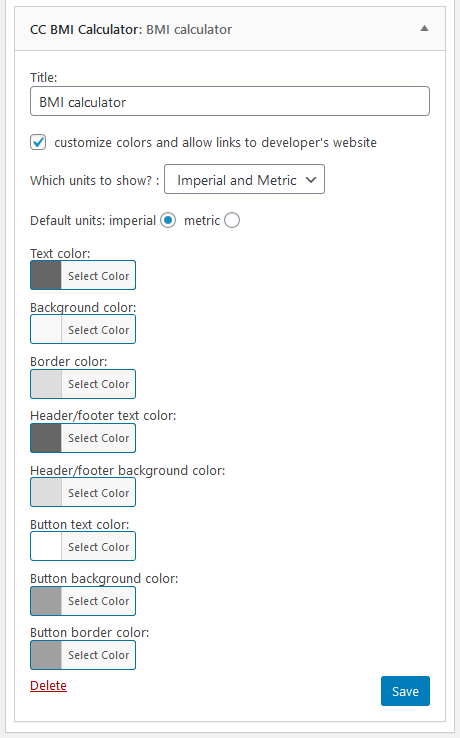460x738 pixels.
Task: Click Select Color for Text color
Action: tap(98, 275)
